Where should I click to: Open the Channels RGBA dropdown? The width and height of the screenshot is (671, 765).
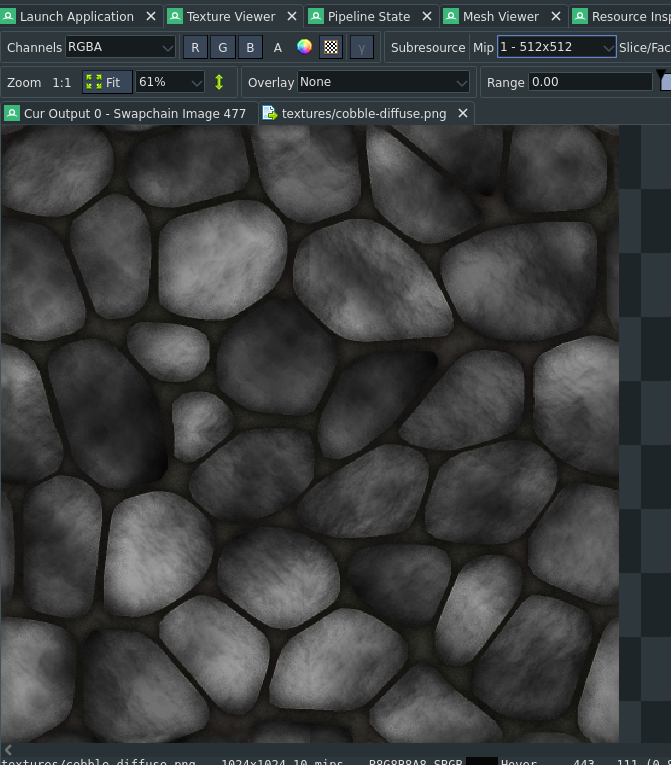(121, 48)
